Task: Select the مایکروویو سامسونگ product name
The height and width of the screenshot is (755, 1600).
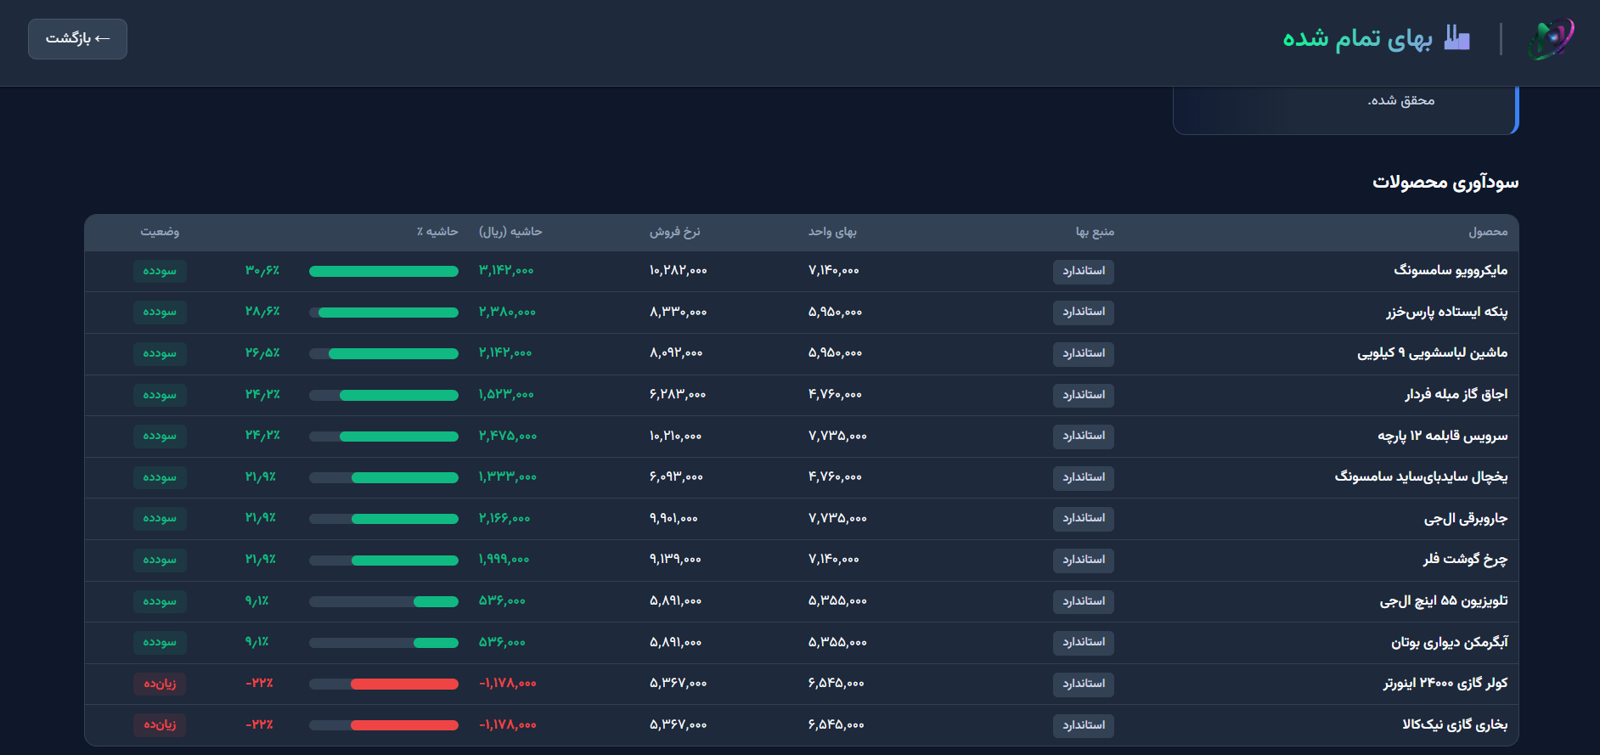Action: (1451, 271)
